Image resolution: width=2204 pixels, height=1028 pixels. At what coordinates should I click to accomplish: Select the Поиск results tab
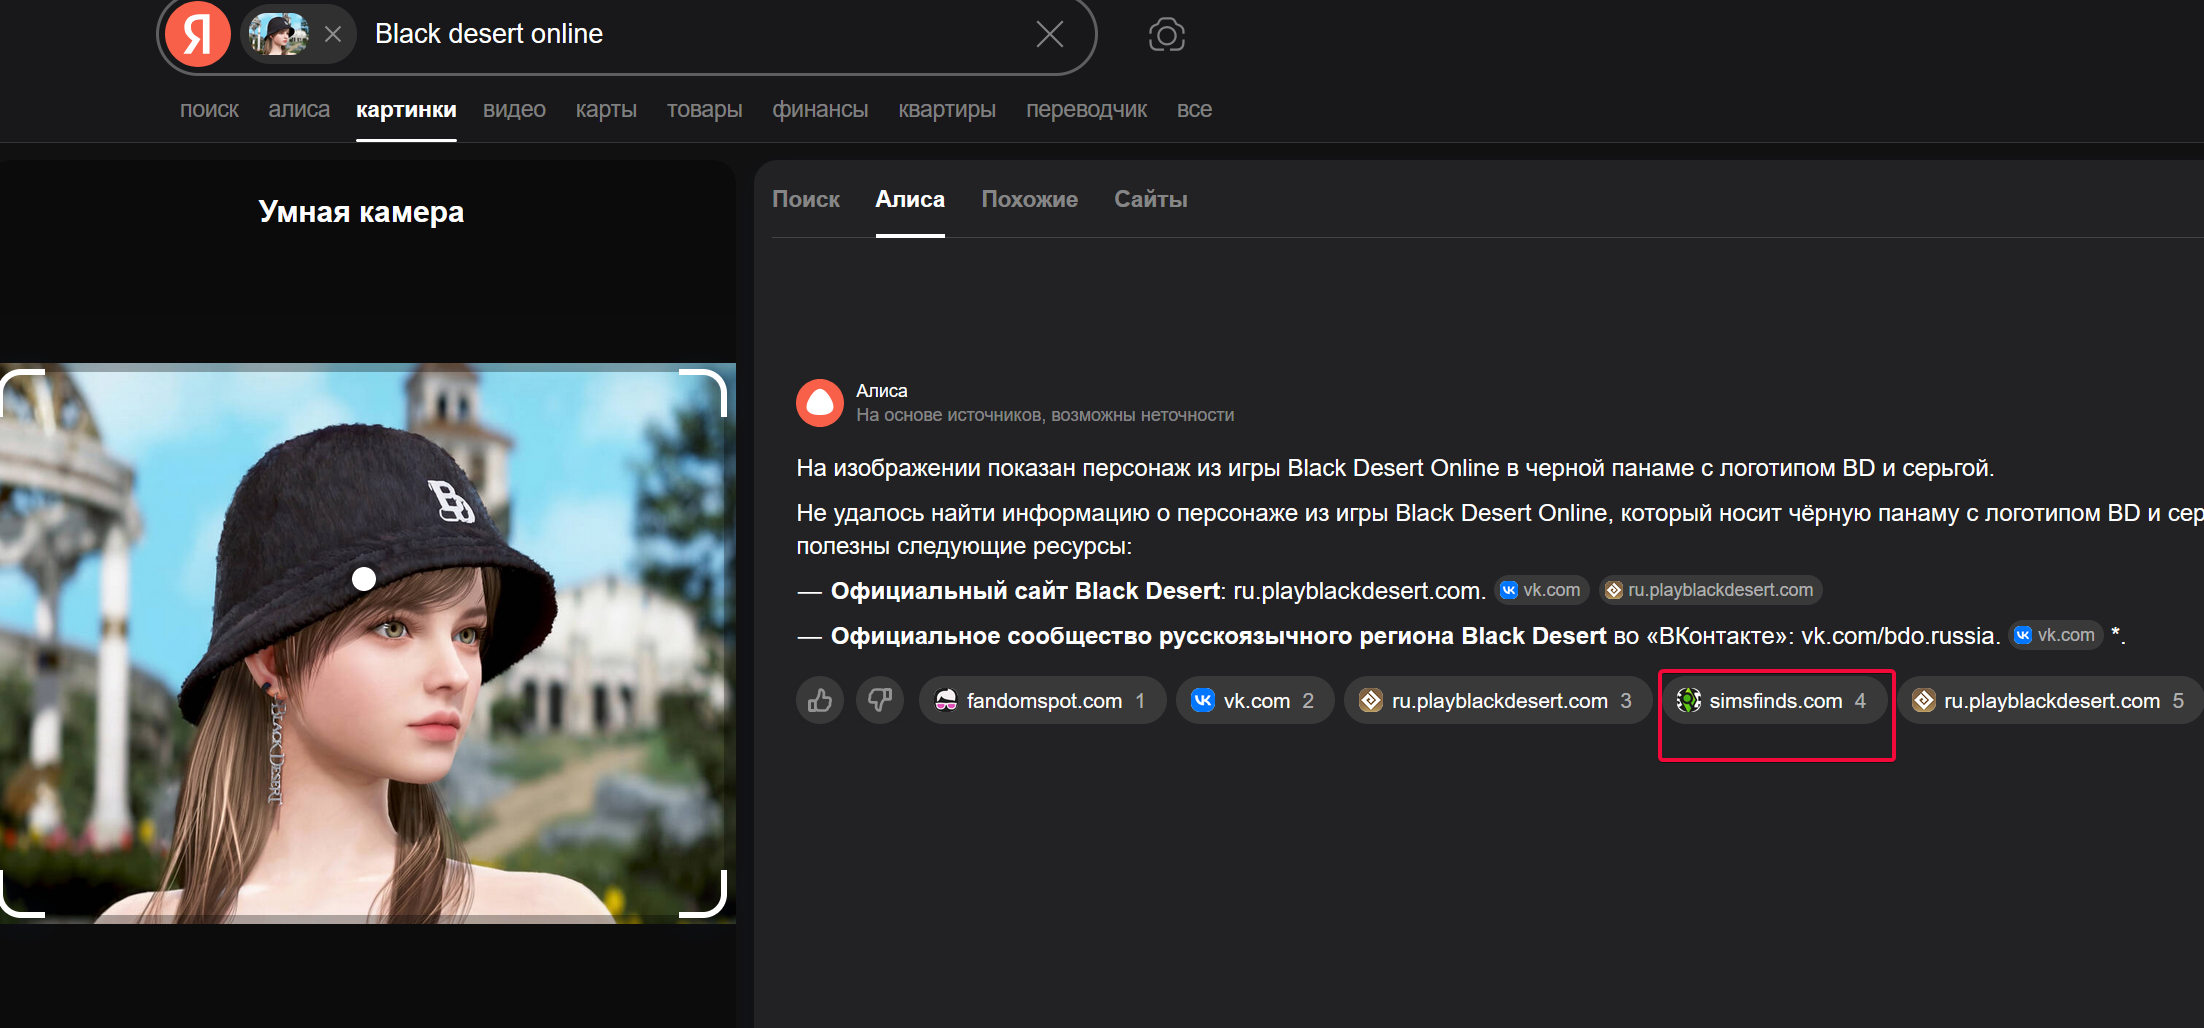click(805, 200)
